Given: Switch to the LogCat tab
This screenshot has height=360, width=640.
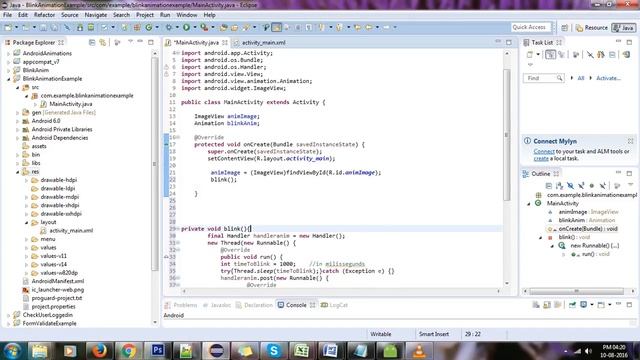Looking at the screenshot, I should point(334,305).
